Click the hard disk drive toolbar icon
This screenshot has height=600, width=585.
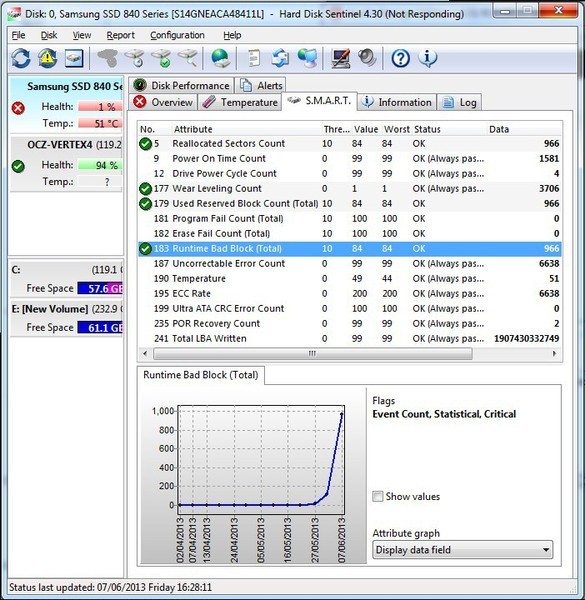[74, 59]
